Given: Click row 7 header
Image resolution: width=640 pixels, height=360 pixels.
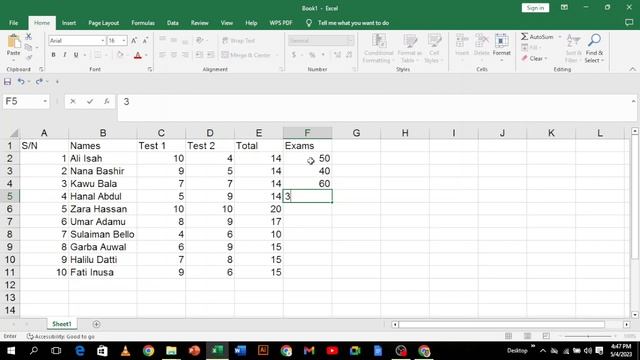Looking at the screenshot, I should [x=10, y=222].
